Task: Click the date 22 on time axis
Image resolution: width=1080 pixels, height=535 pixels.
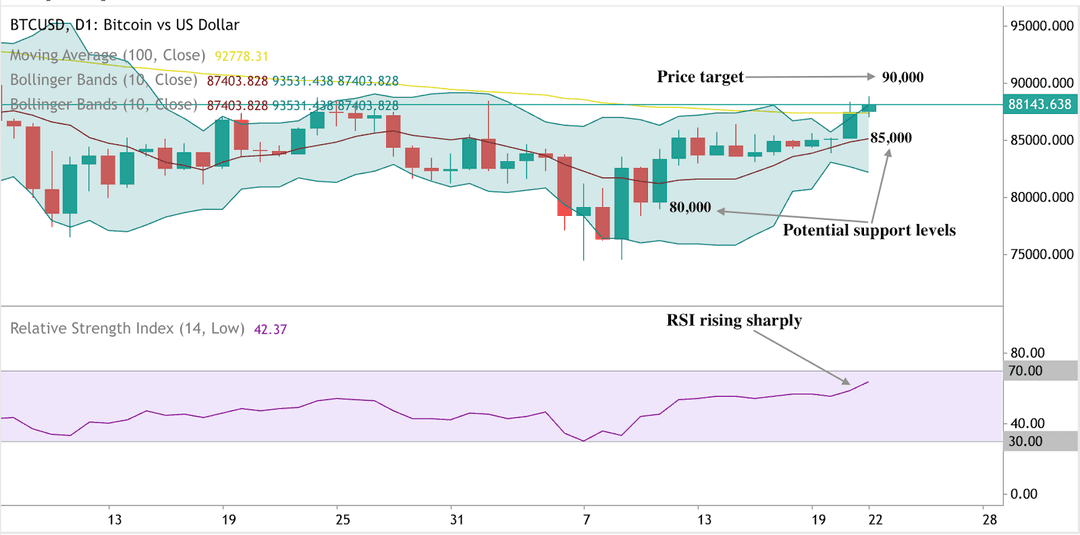Action: tap(869, 518)
